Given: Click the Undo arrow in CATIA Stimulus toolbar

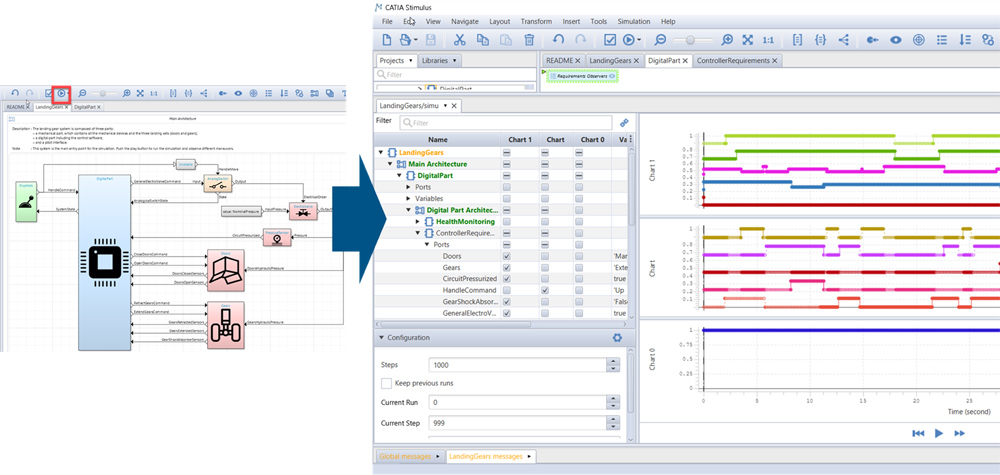Looking at the screenshot, I should (x=559, y=40).
